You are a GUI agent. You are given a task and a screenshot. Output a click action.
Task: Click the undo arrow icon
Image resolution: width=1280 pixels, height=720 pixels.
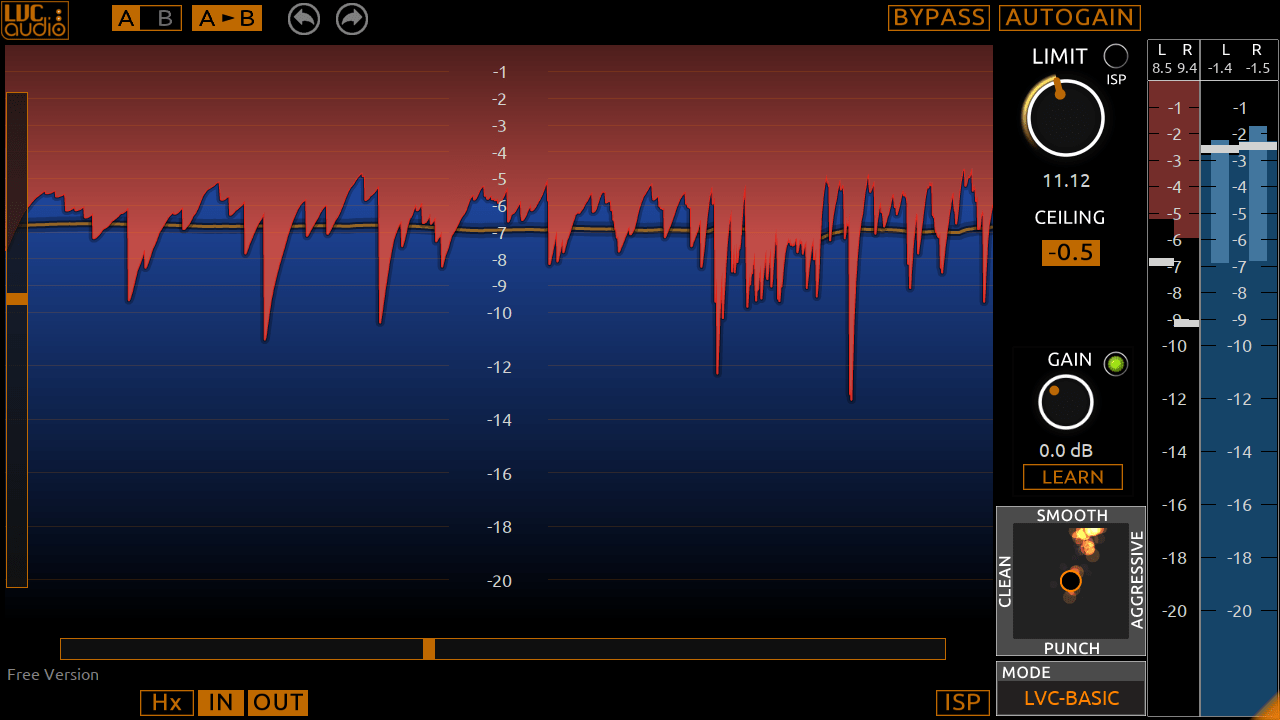pos(304,18)
